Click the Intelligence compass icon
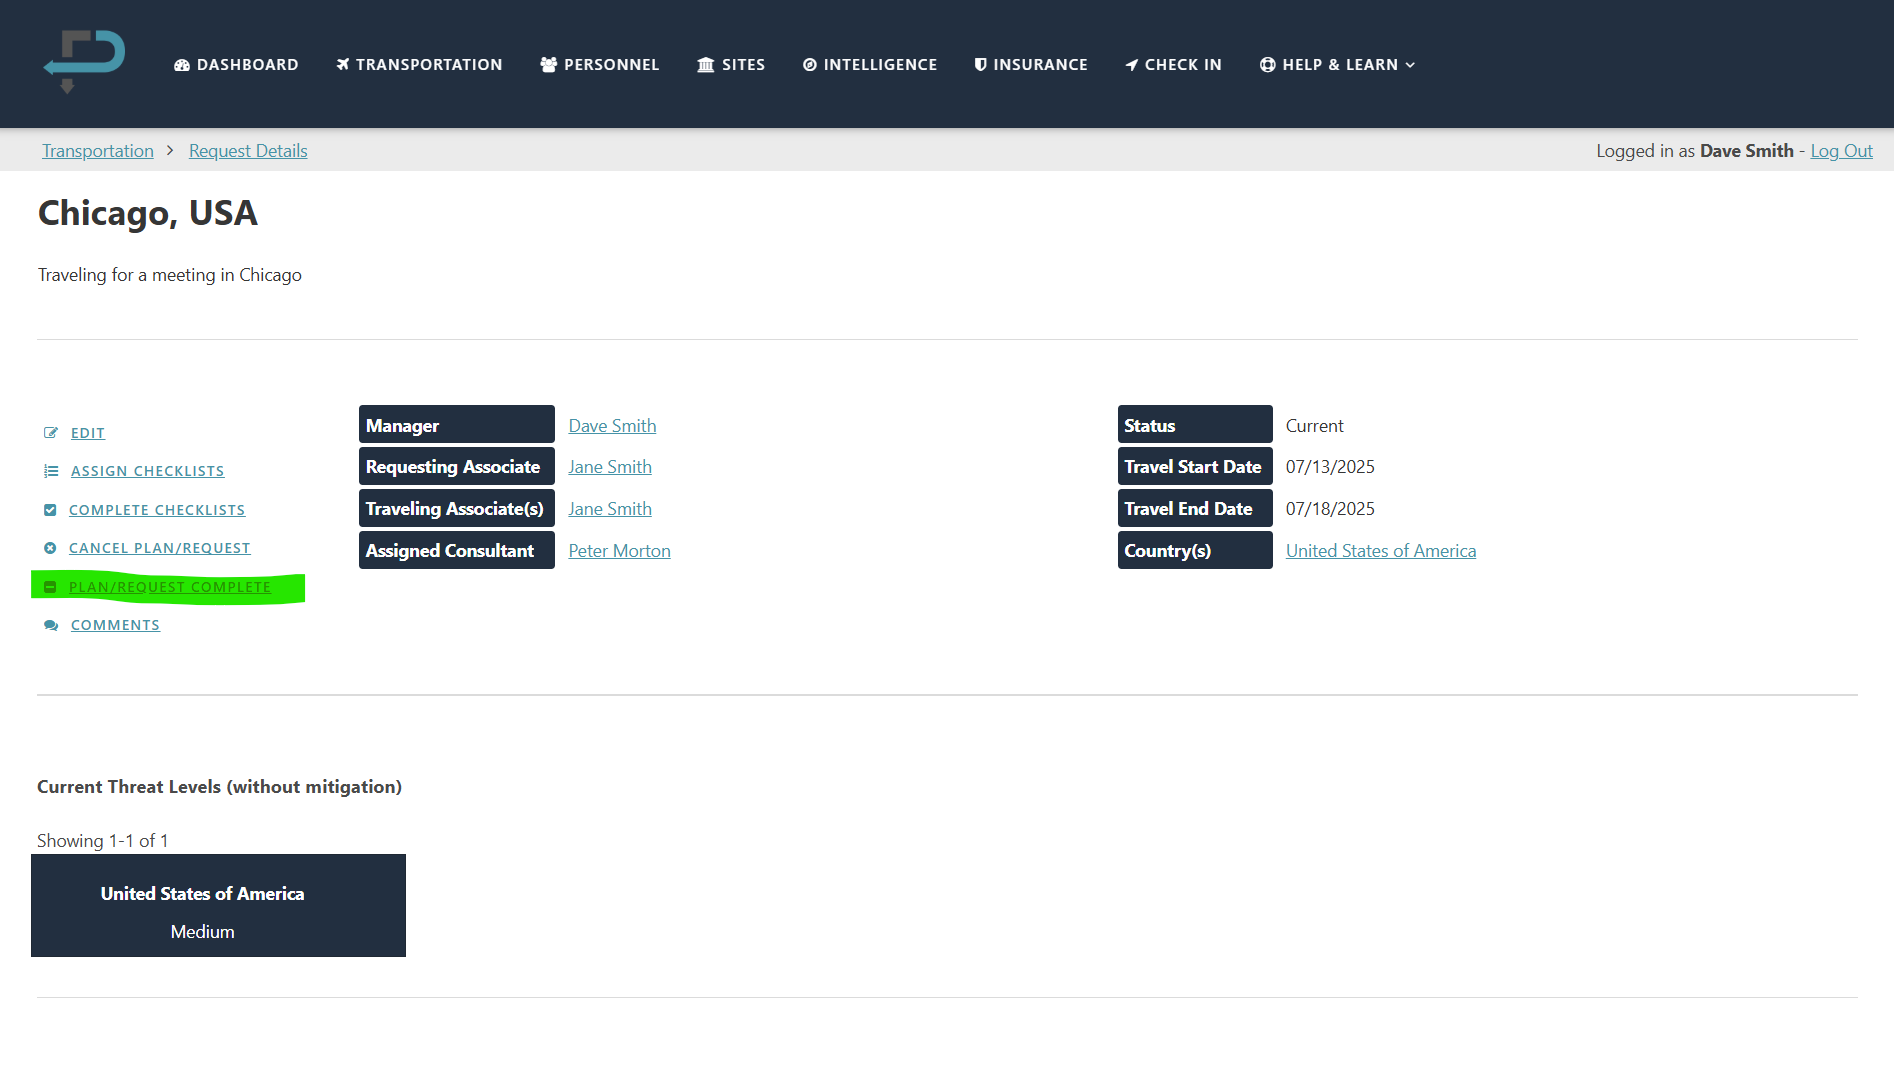1894x1071 pixels. pos(810,65)
